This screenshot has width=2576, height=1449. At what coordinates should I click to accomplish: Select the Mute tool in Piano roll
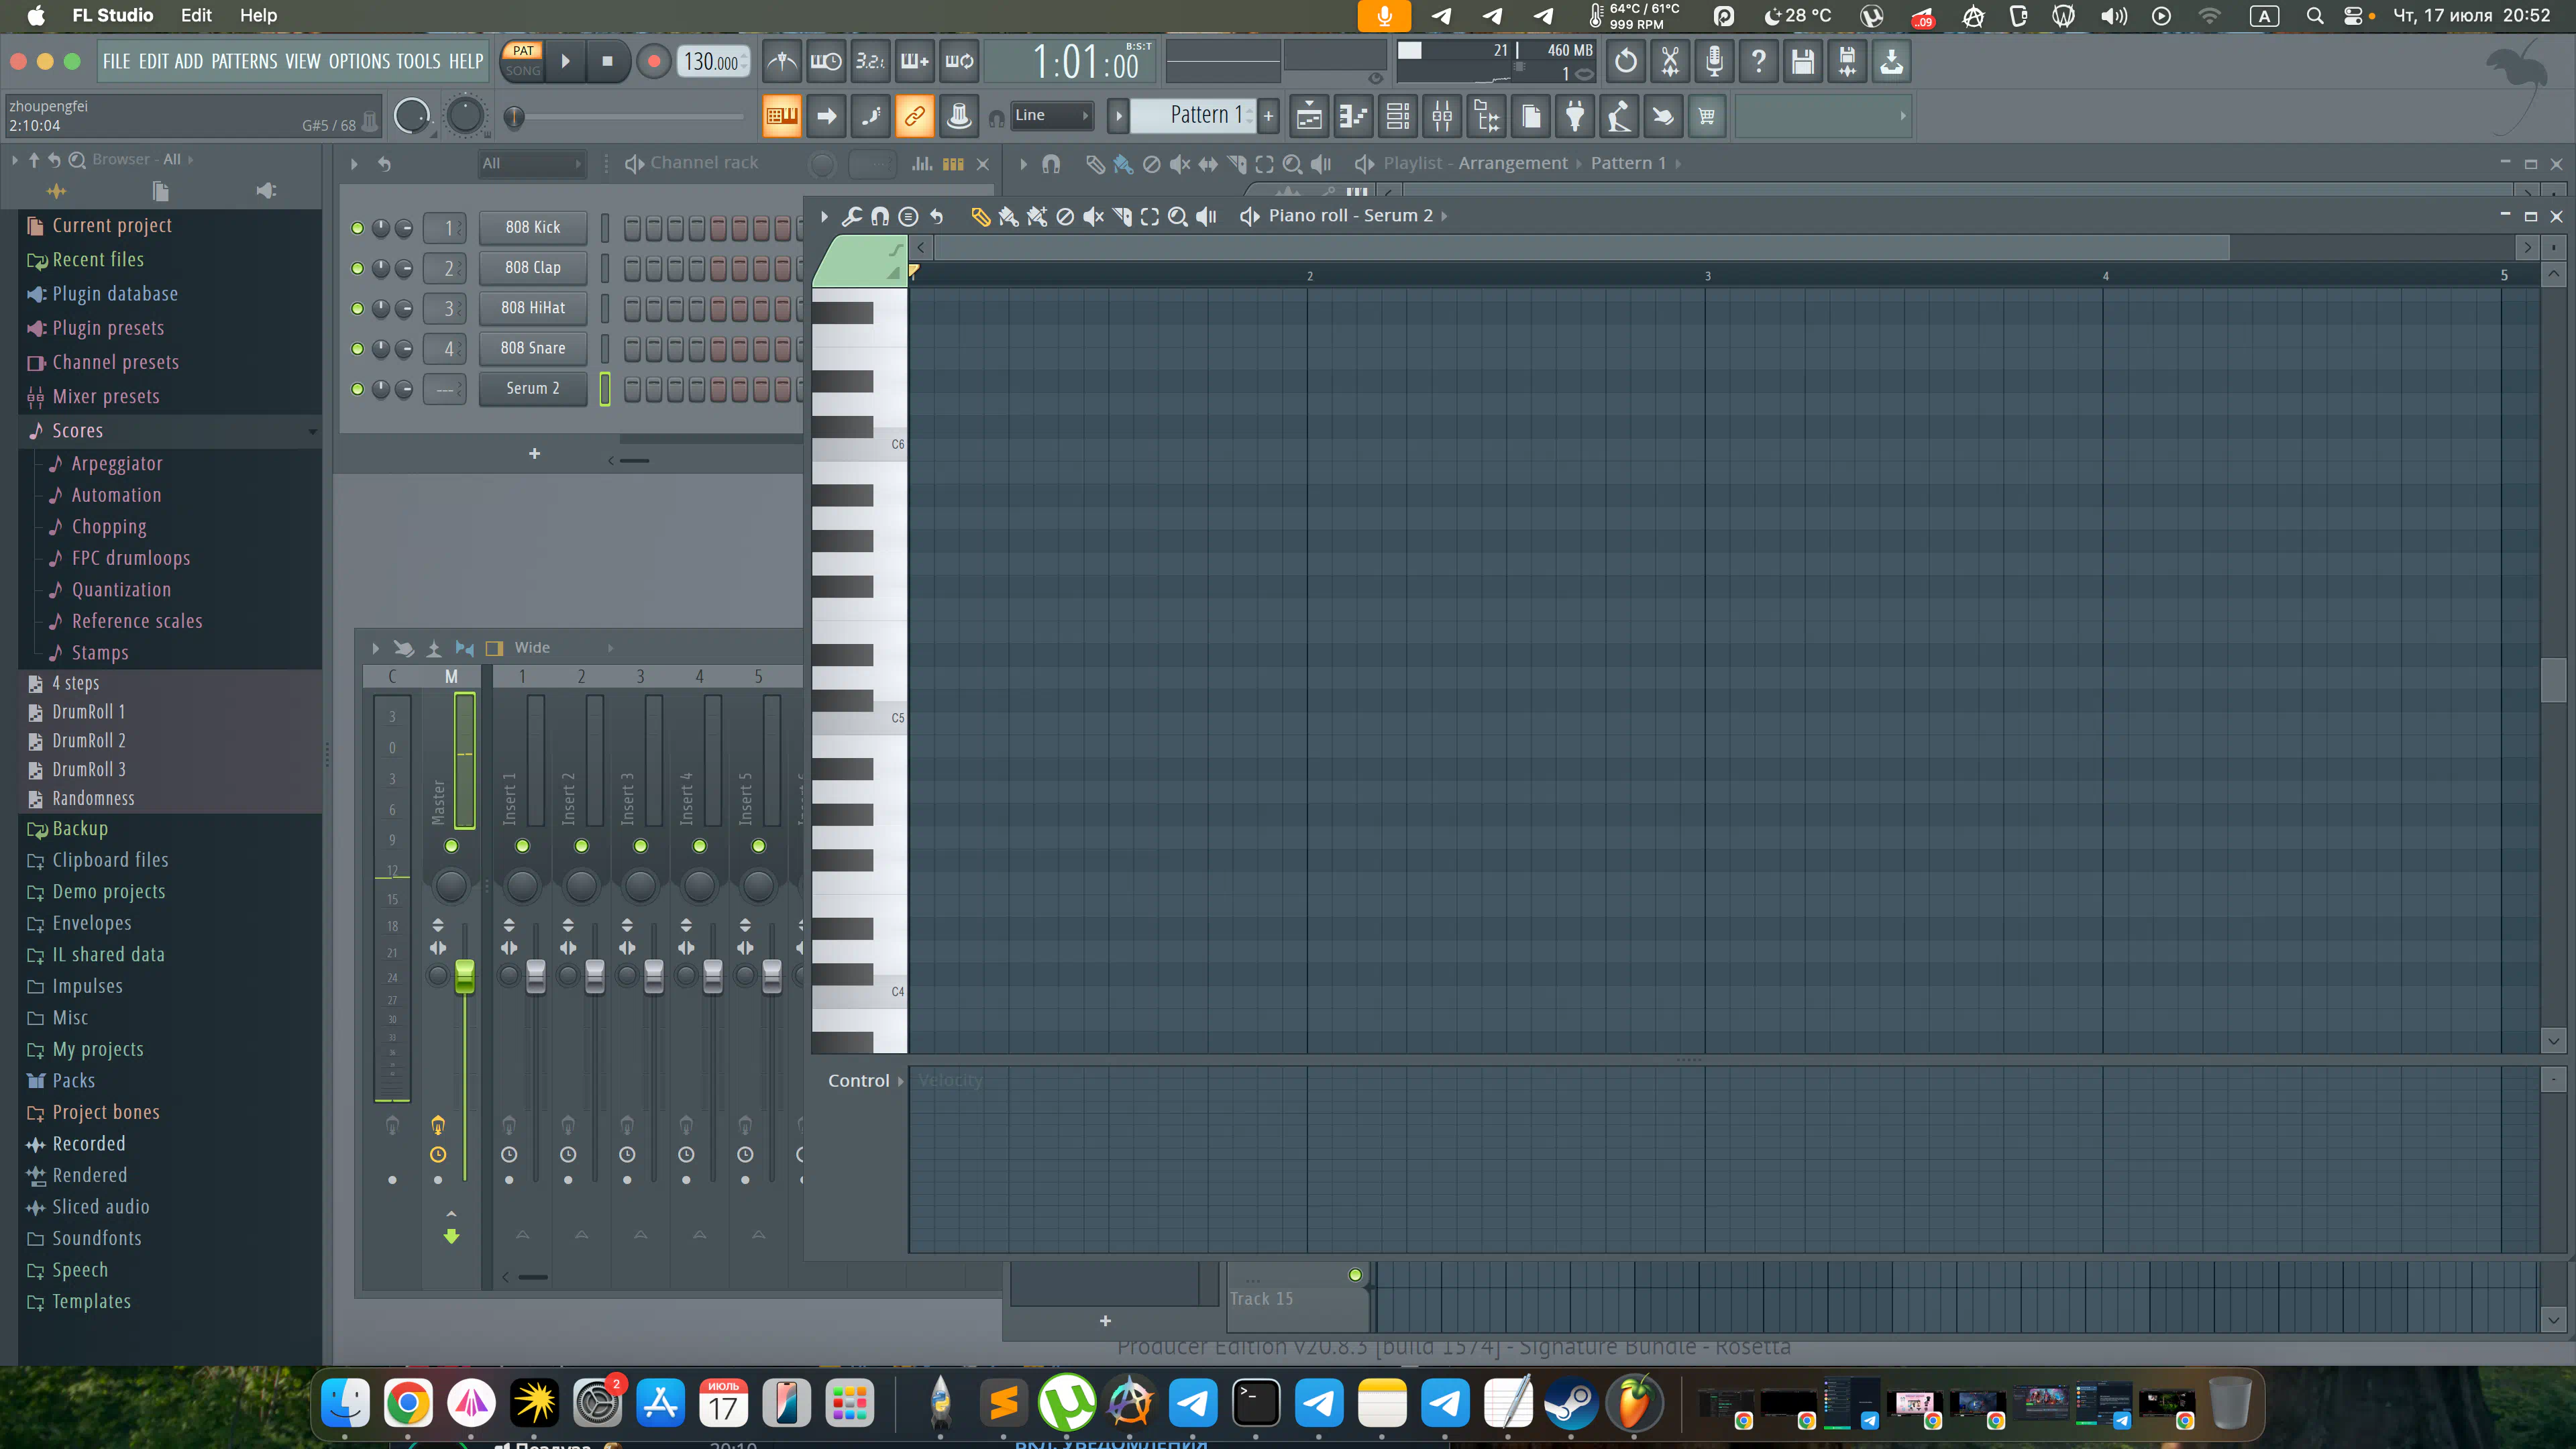click(x=1093, y=216)
